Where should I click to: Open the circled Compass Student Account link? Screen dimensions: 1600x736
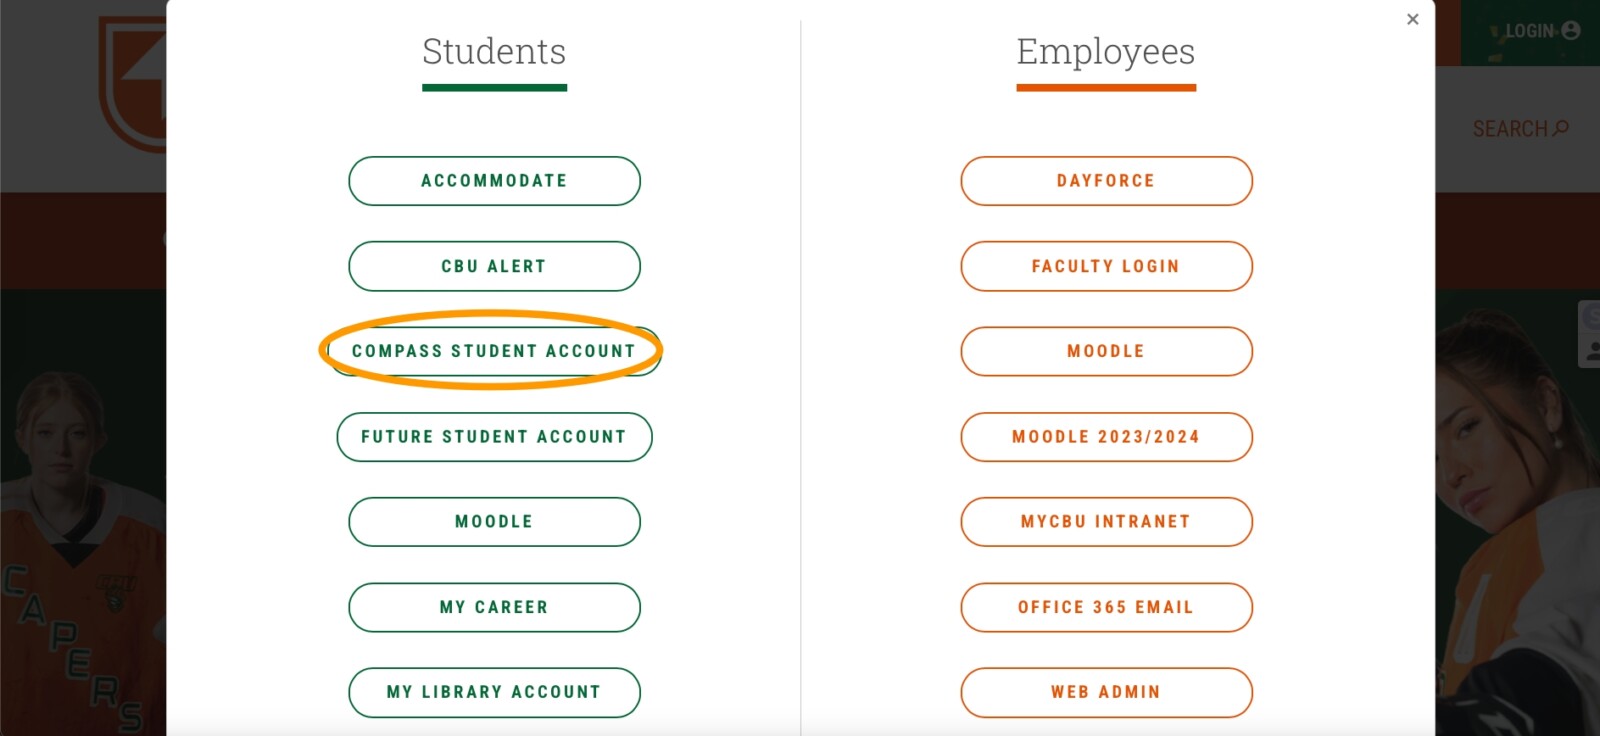494,351
